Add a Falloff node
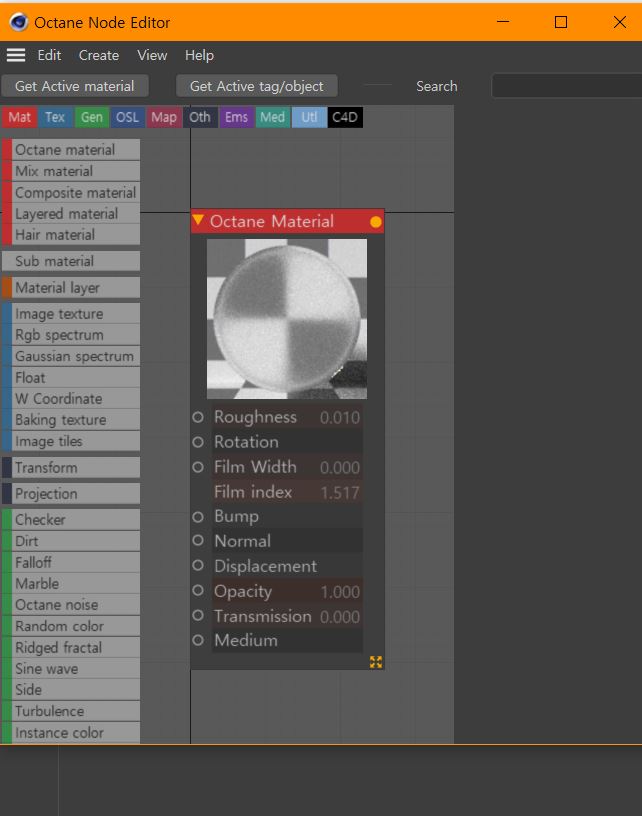Image resolution: width=642 pixels, height=816 pixels. (x=71, y=563)
